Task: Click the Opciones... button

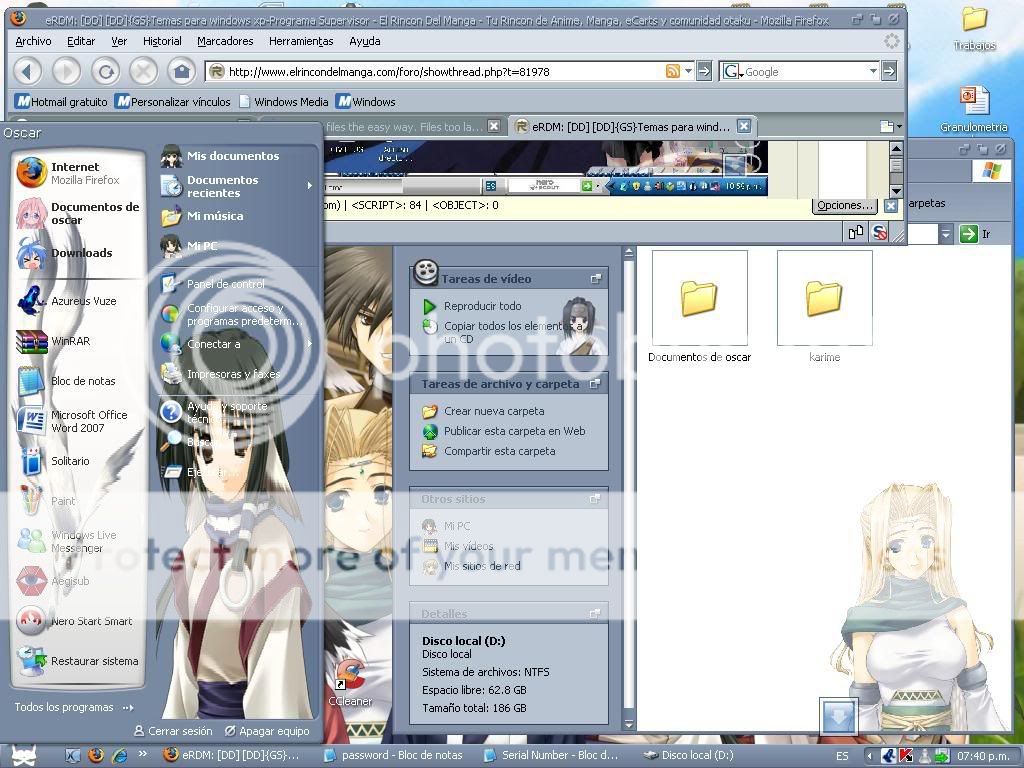Action: tap(845, 205)
